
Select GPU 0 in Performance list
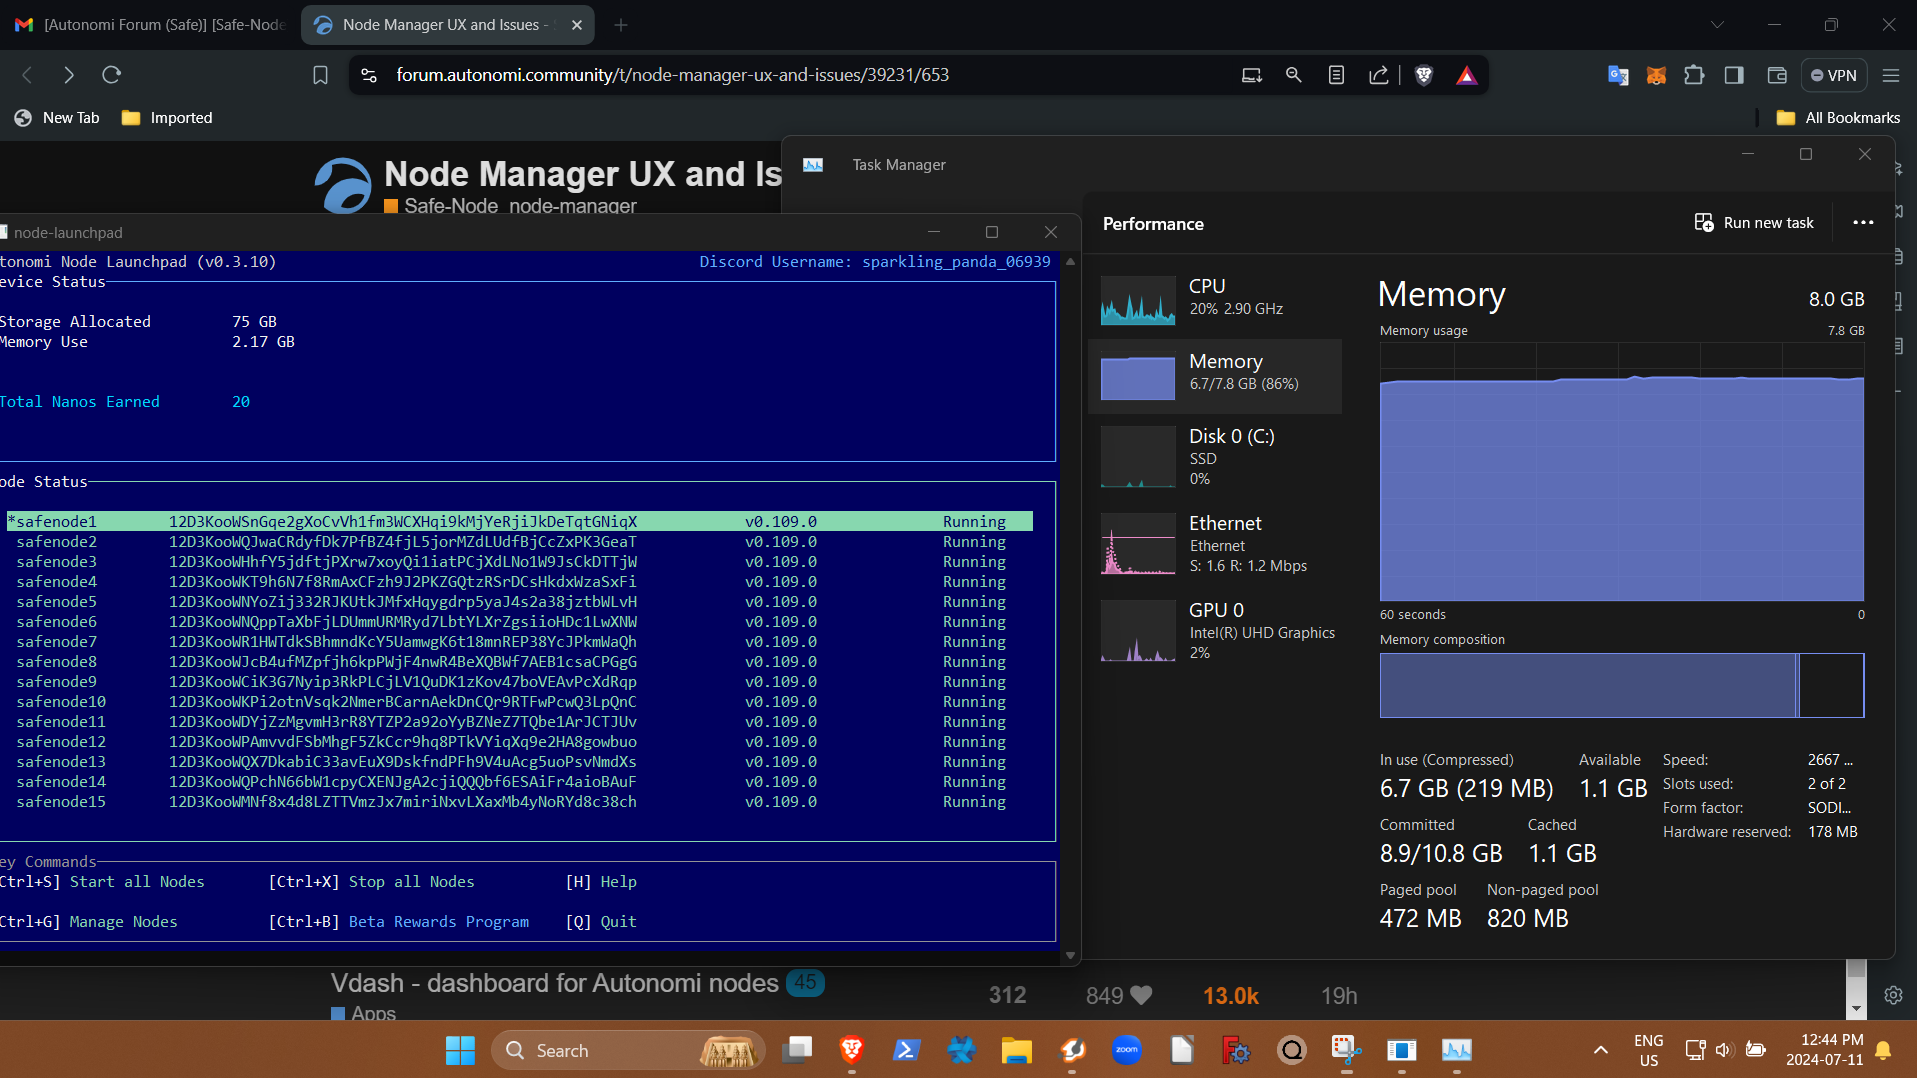point(1215,630)
